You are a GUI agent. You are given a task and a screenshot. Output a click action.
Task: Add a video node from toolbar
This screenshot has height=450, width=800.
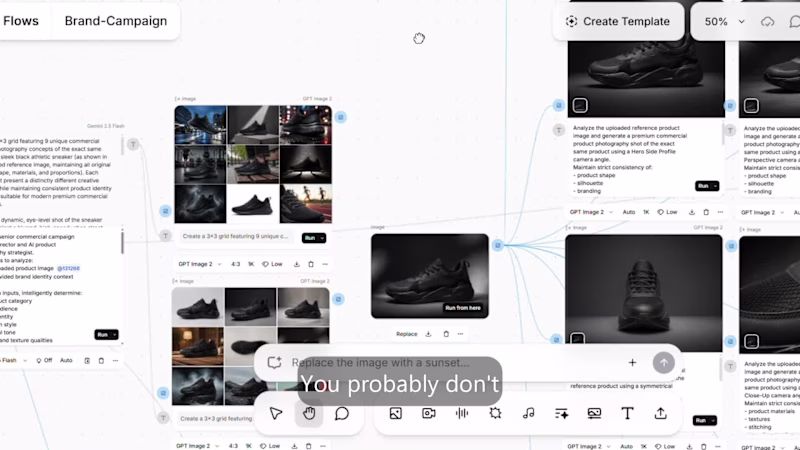click(x=429, y=413)
